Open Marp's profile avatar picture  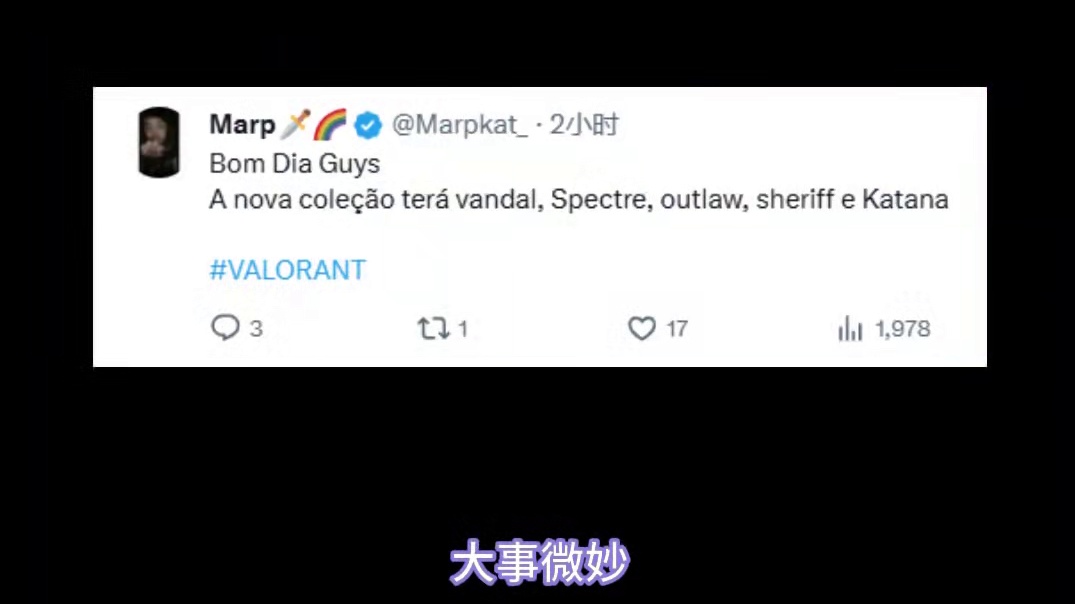(159, 142)
